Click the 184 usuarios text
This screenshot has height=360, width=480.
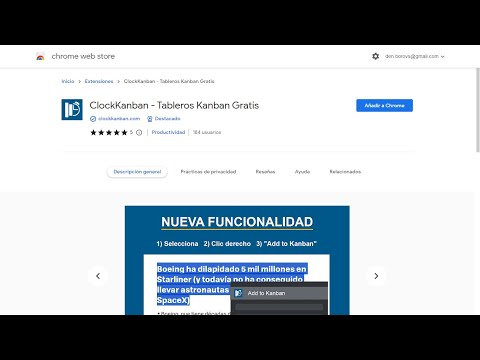coord(207,132)
